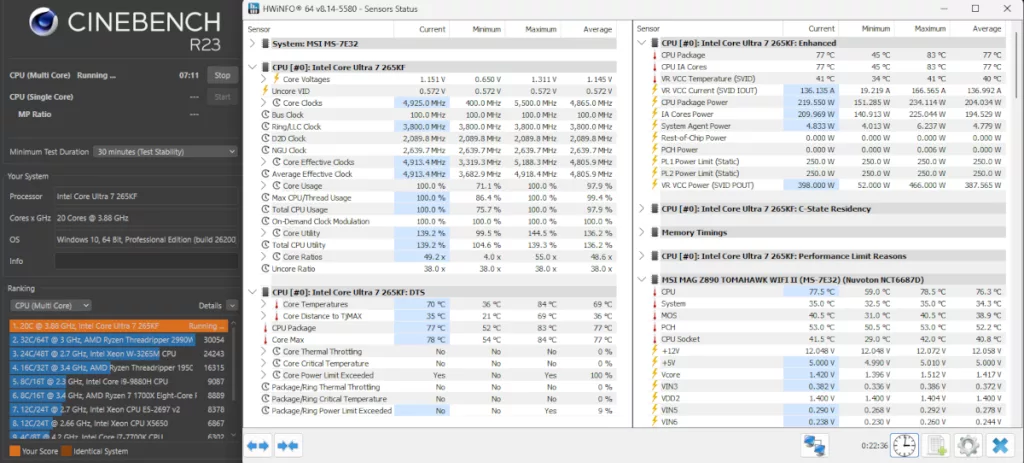Expand the Core Temperatures row

[x=263, y=304]
